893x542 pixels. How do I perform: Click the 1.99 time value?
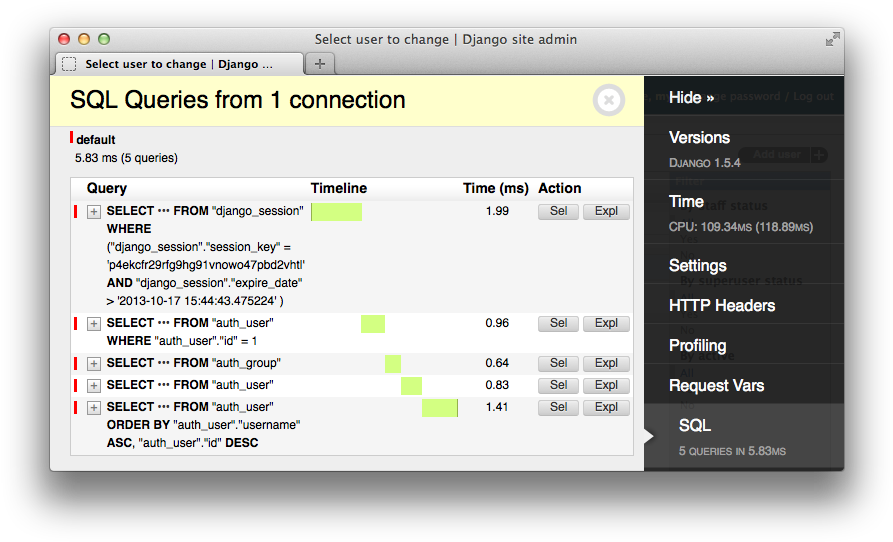(x=497, y=211)
